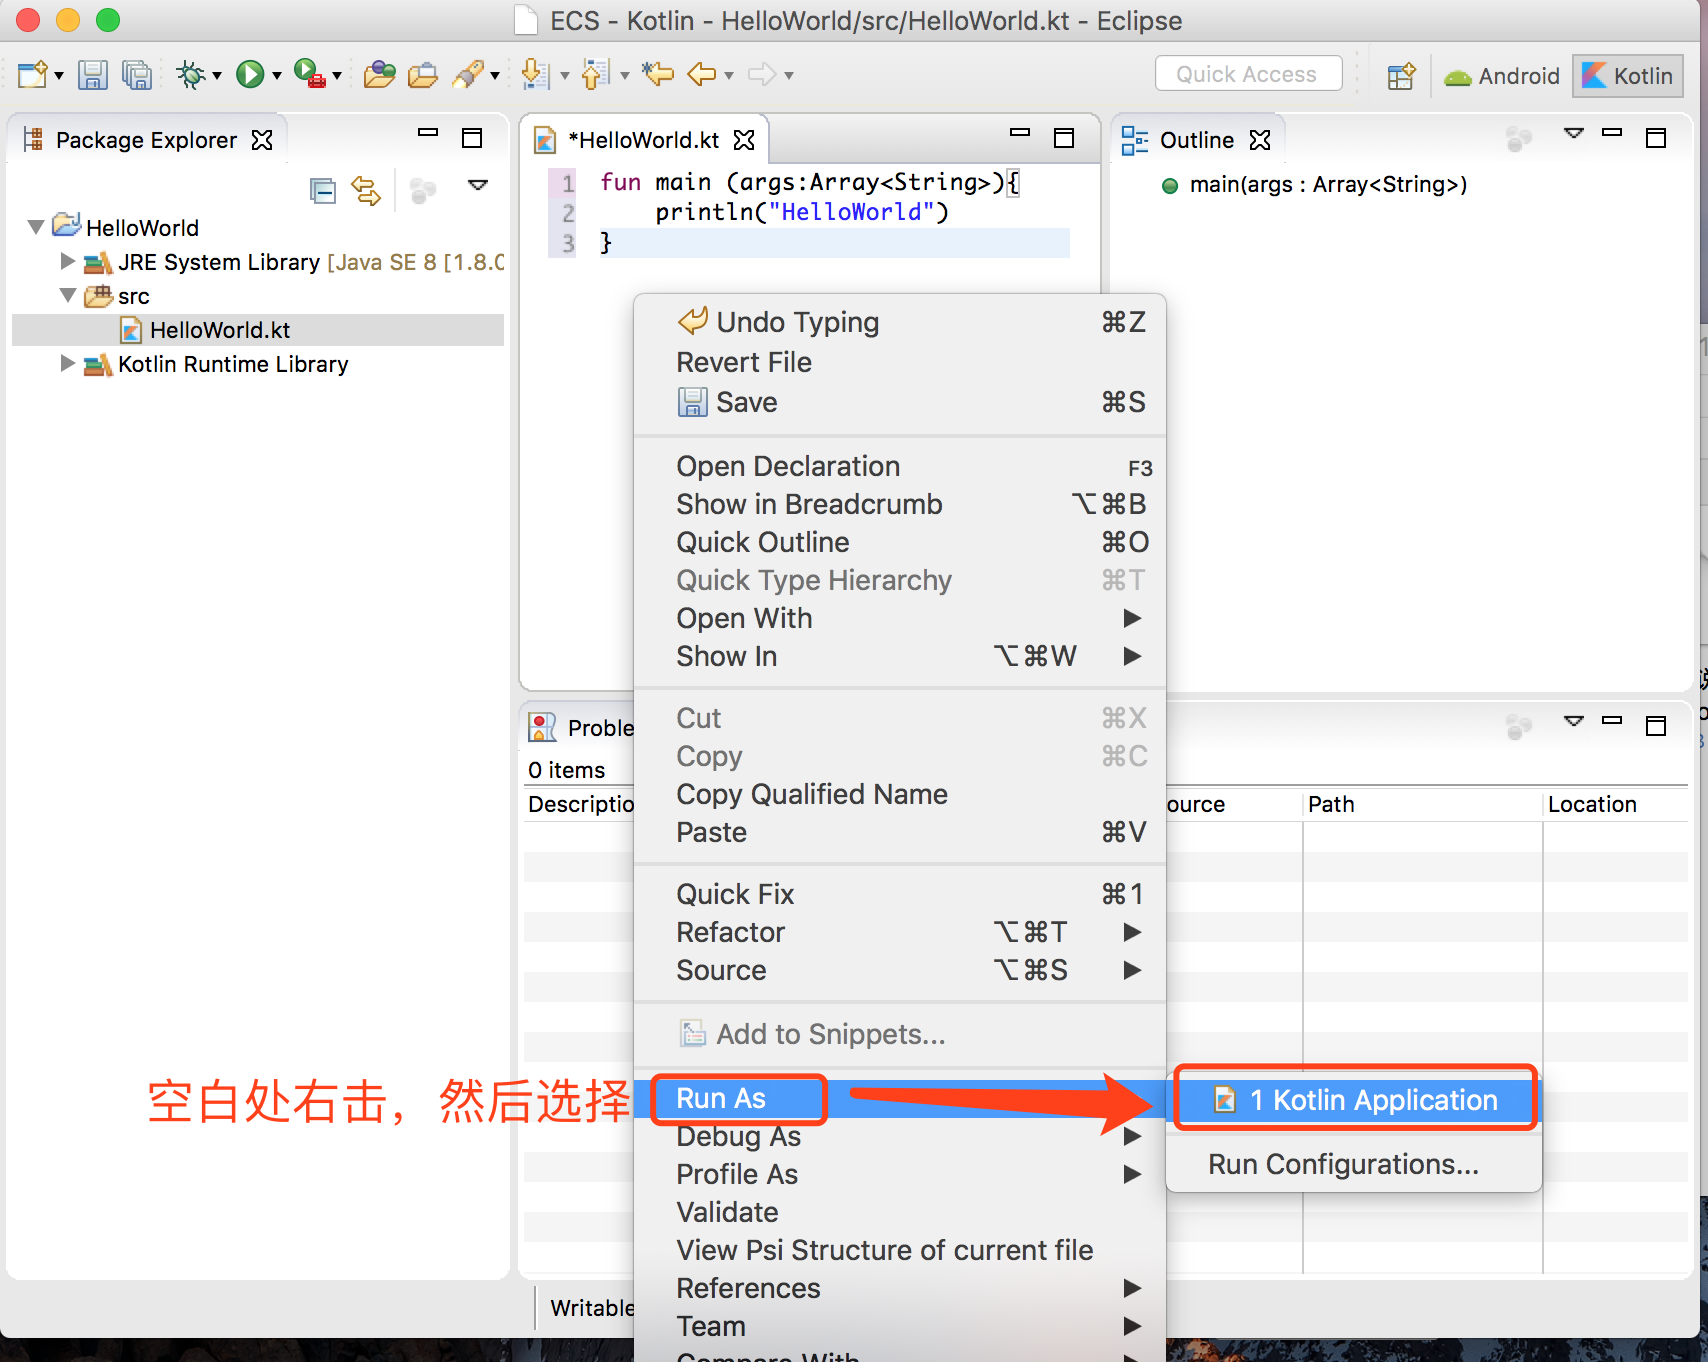Choose Undo Typing from context menu
The width and height of the screenshot is (1708, 1362).
pyautogui.click(x=900, y=322)
